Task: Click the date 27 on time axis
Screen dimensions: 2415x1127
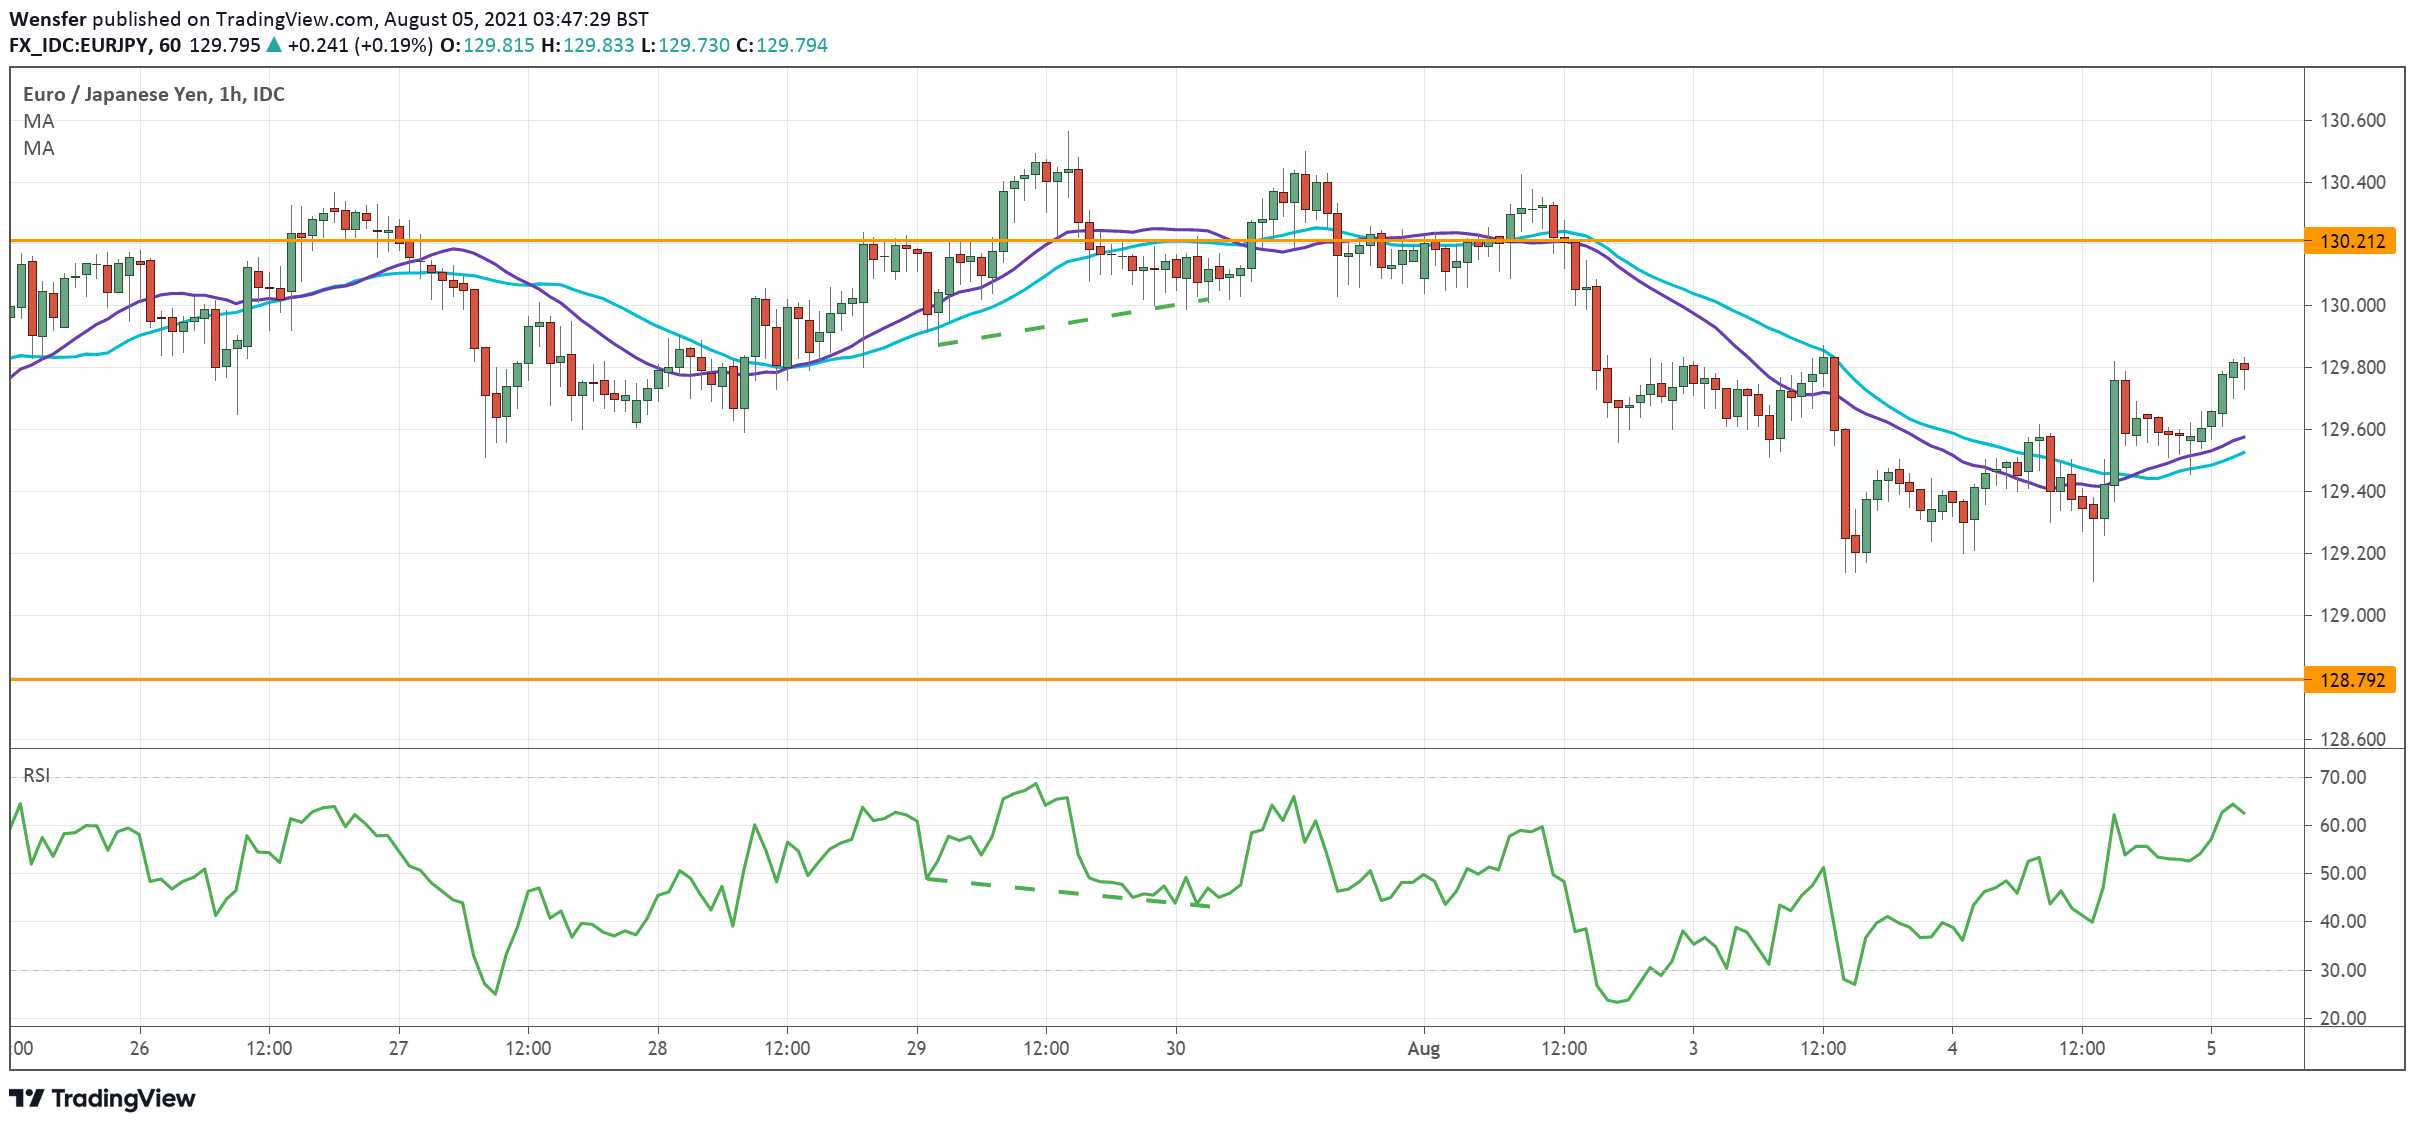Action: pyautogui.click(x=397, y=1050)
